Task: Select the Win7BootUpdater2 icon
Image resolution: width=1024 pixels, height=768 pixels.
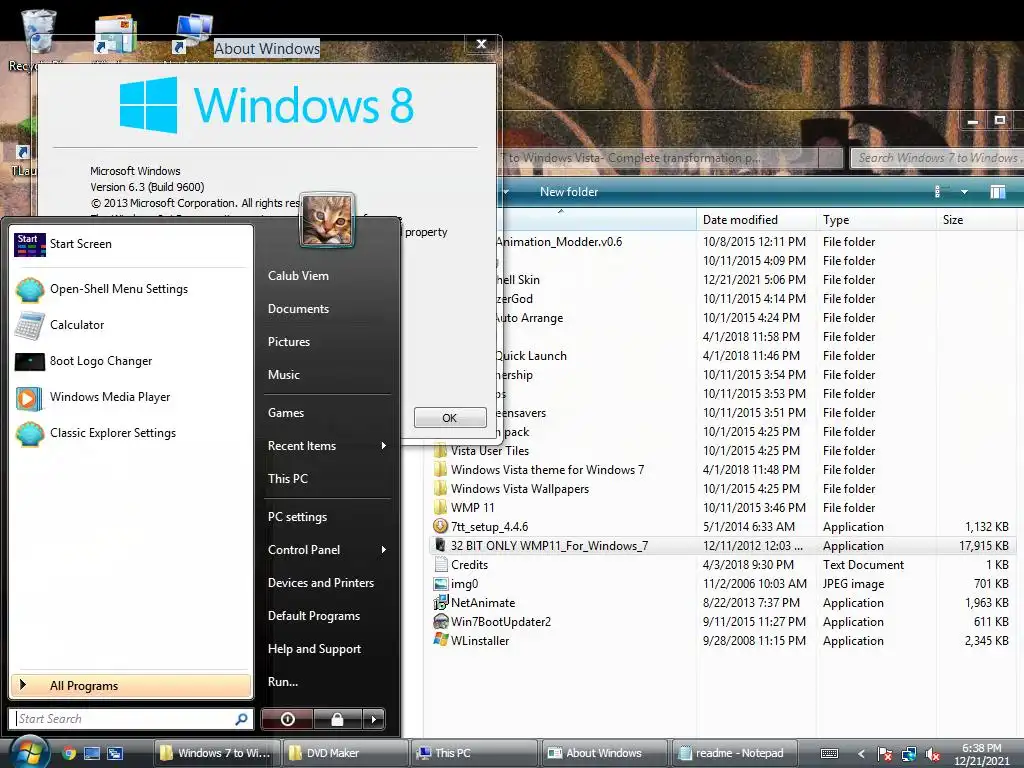Action: pos(441,622)
